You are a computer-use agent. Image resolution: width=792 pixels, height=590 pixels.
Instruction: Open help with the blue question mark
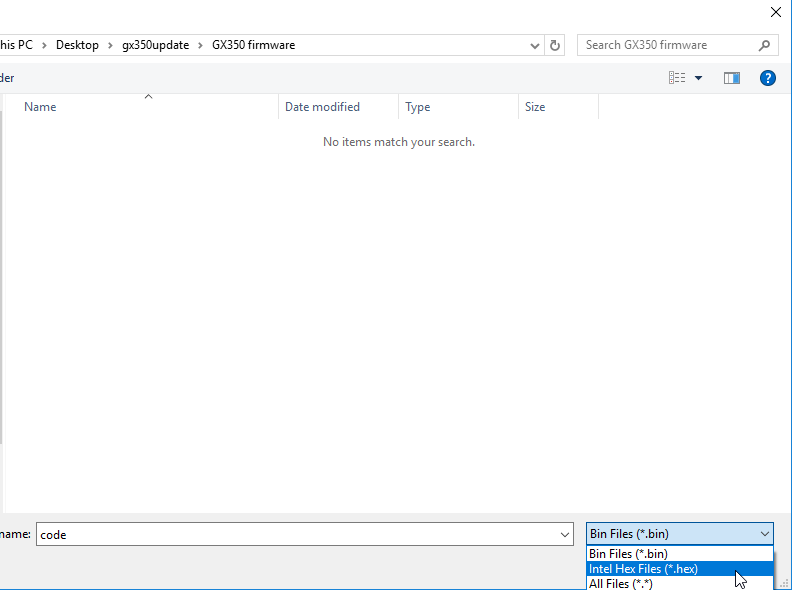[768, 78]
